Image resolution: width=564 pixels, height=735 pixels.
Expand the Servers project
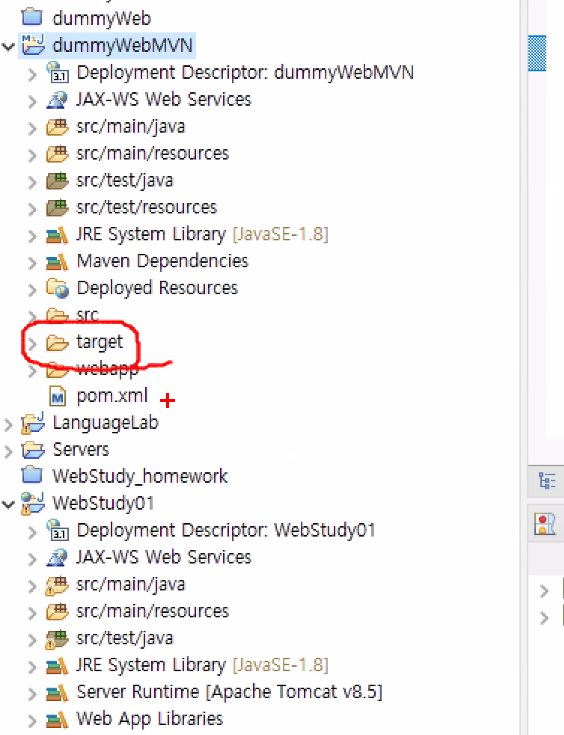tap(8, 451)
